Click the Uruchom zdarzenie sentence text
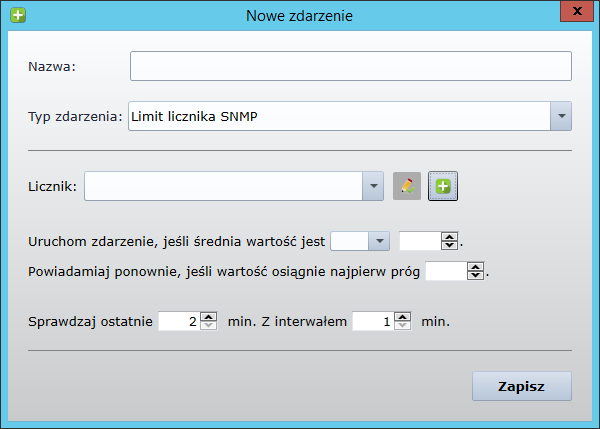 point(176,241)
